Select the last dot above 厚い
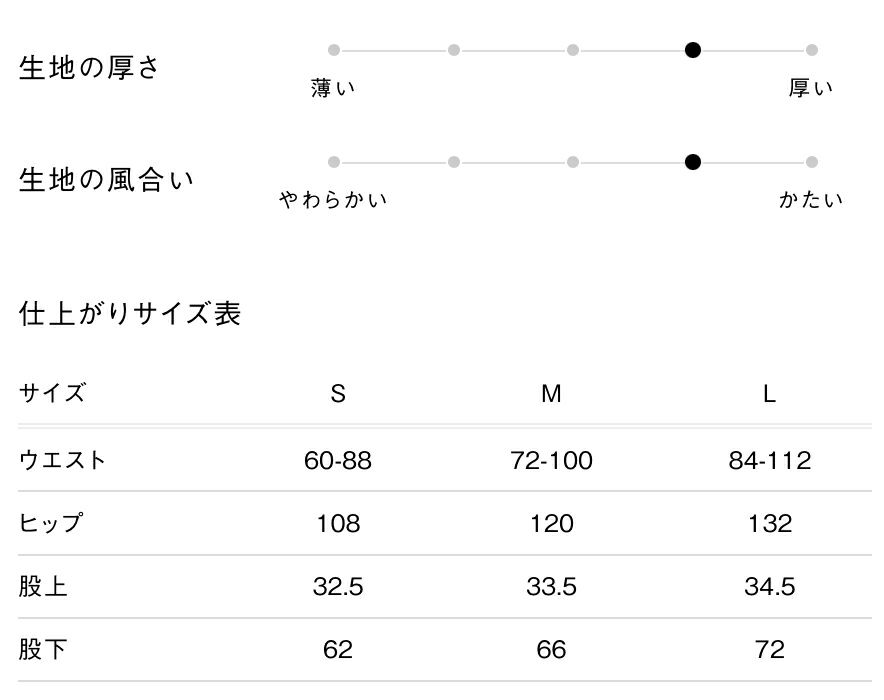The image size is (884, 700). pyautogui.click(x=812, y=50)
